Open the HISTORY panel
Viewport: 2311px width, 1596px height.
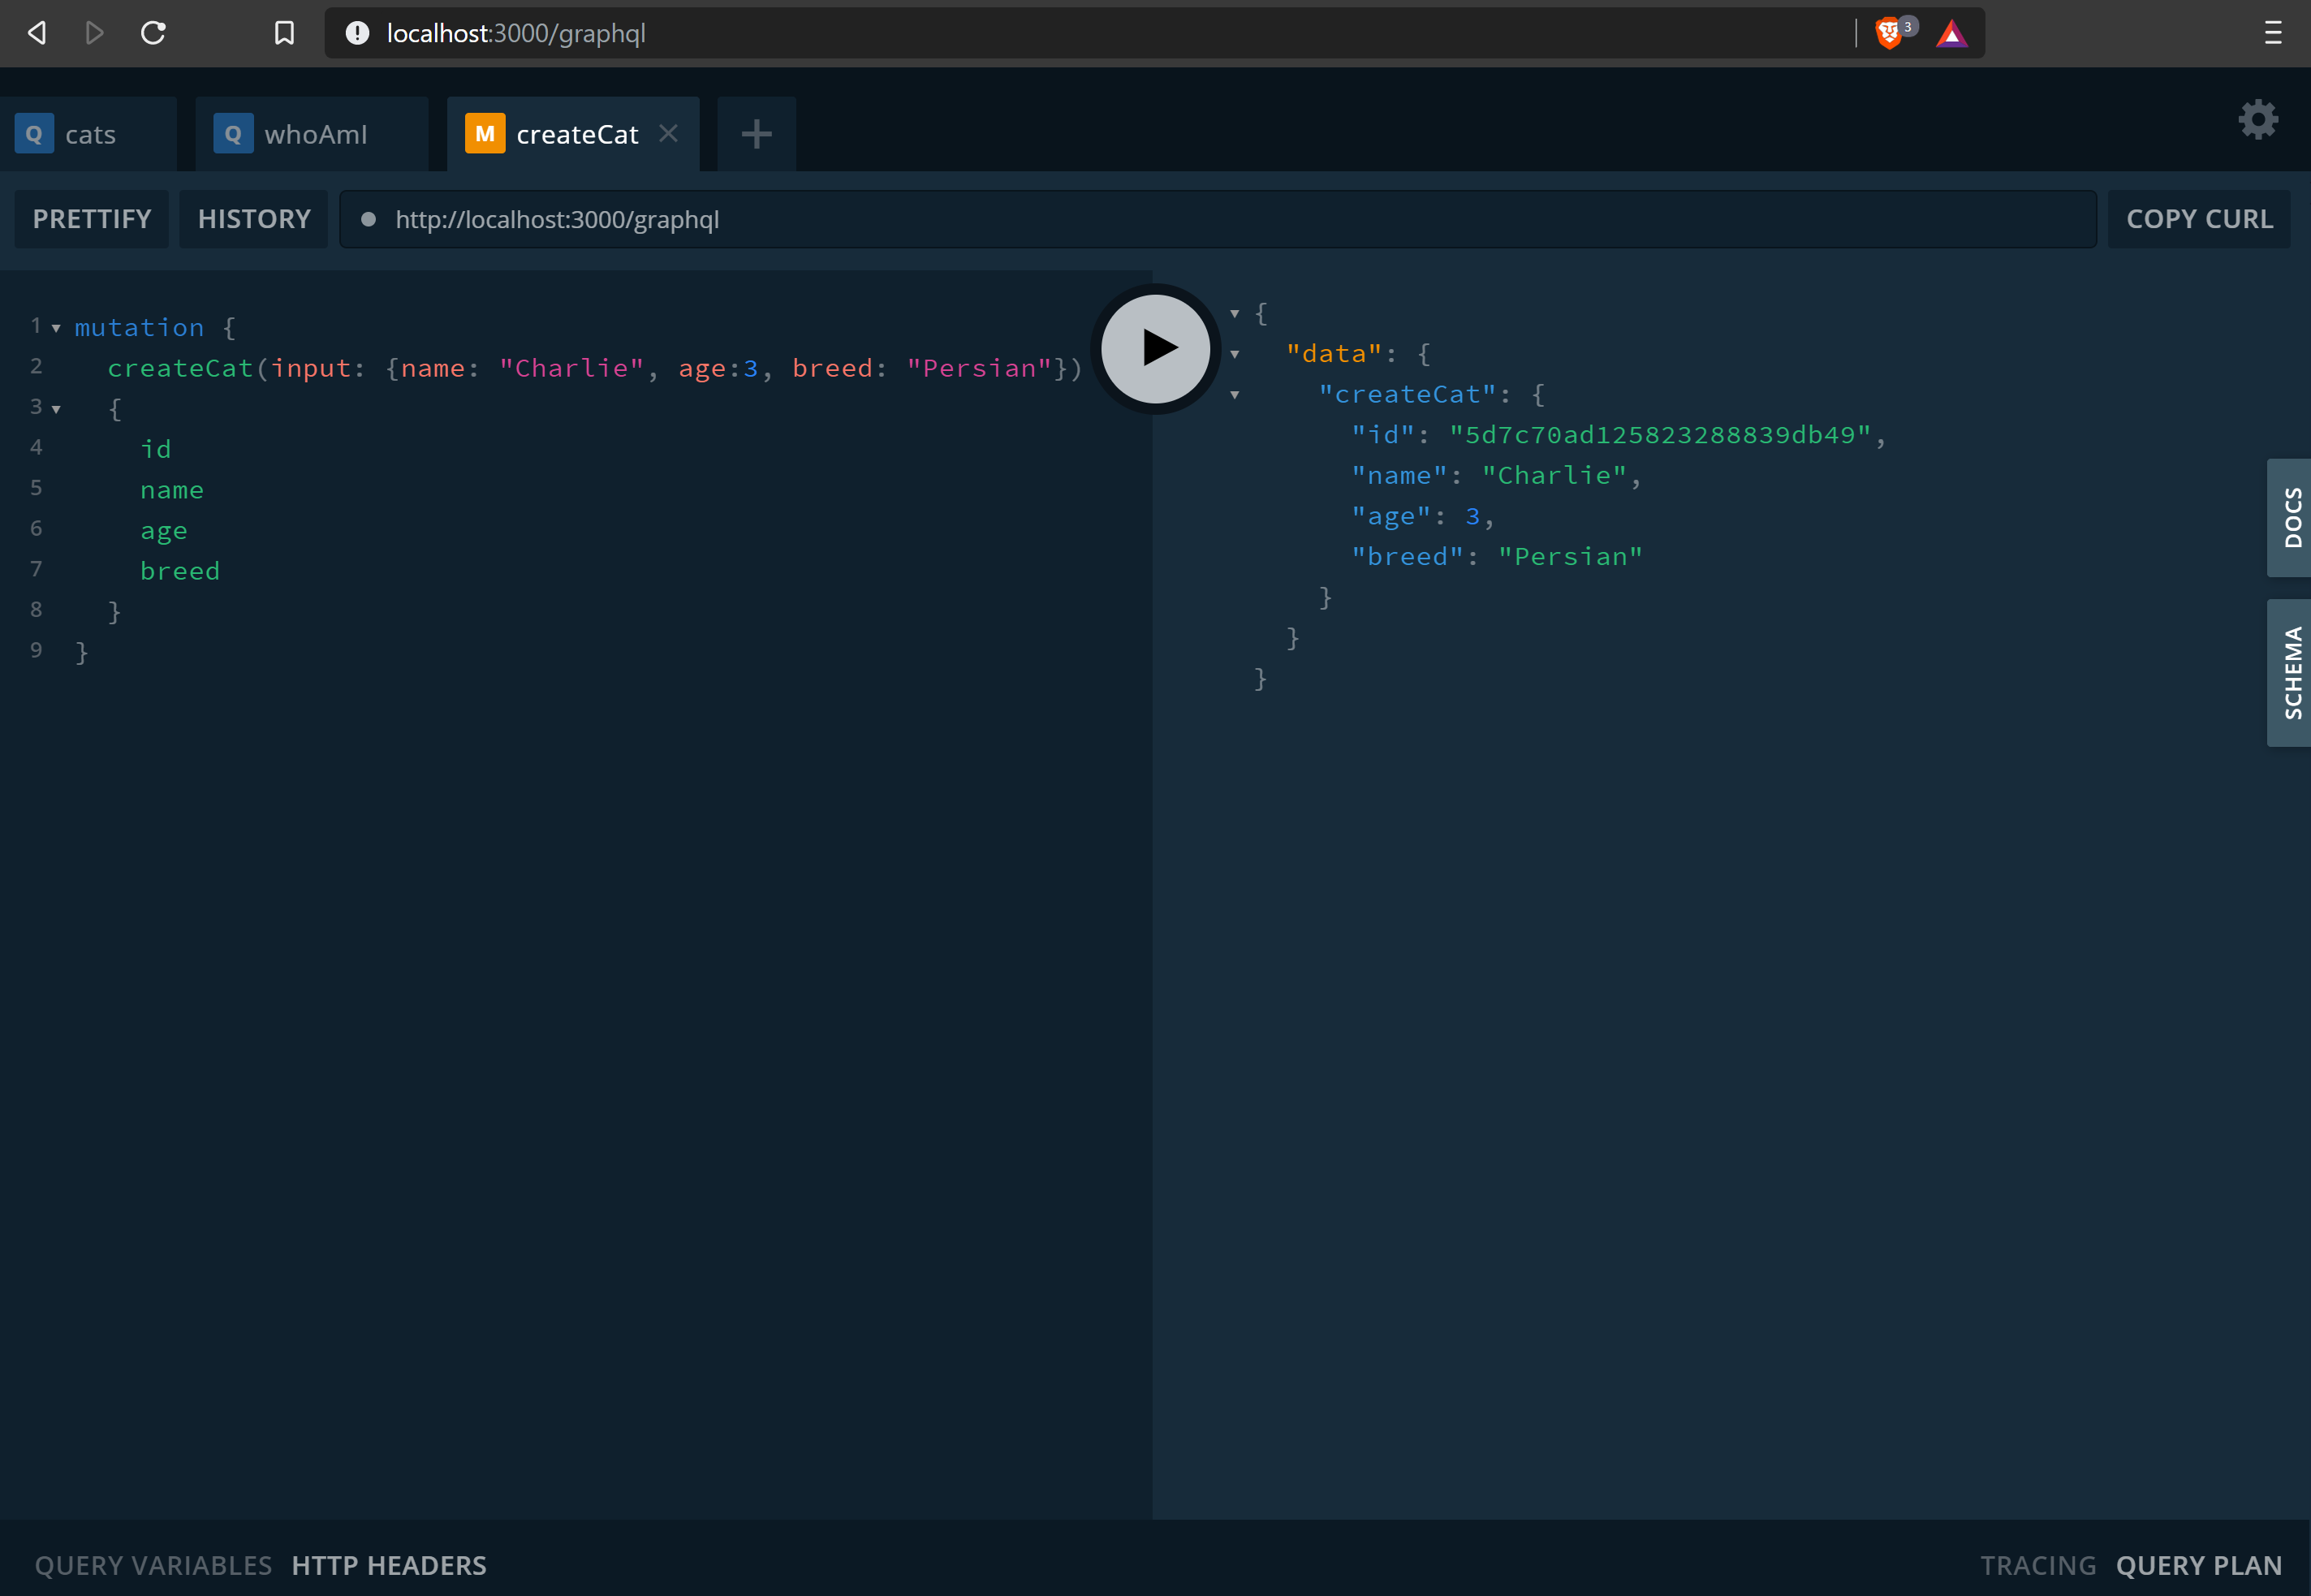pos(254,219)
